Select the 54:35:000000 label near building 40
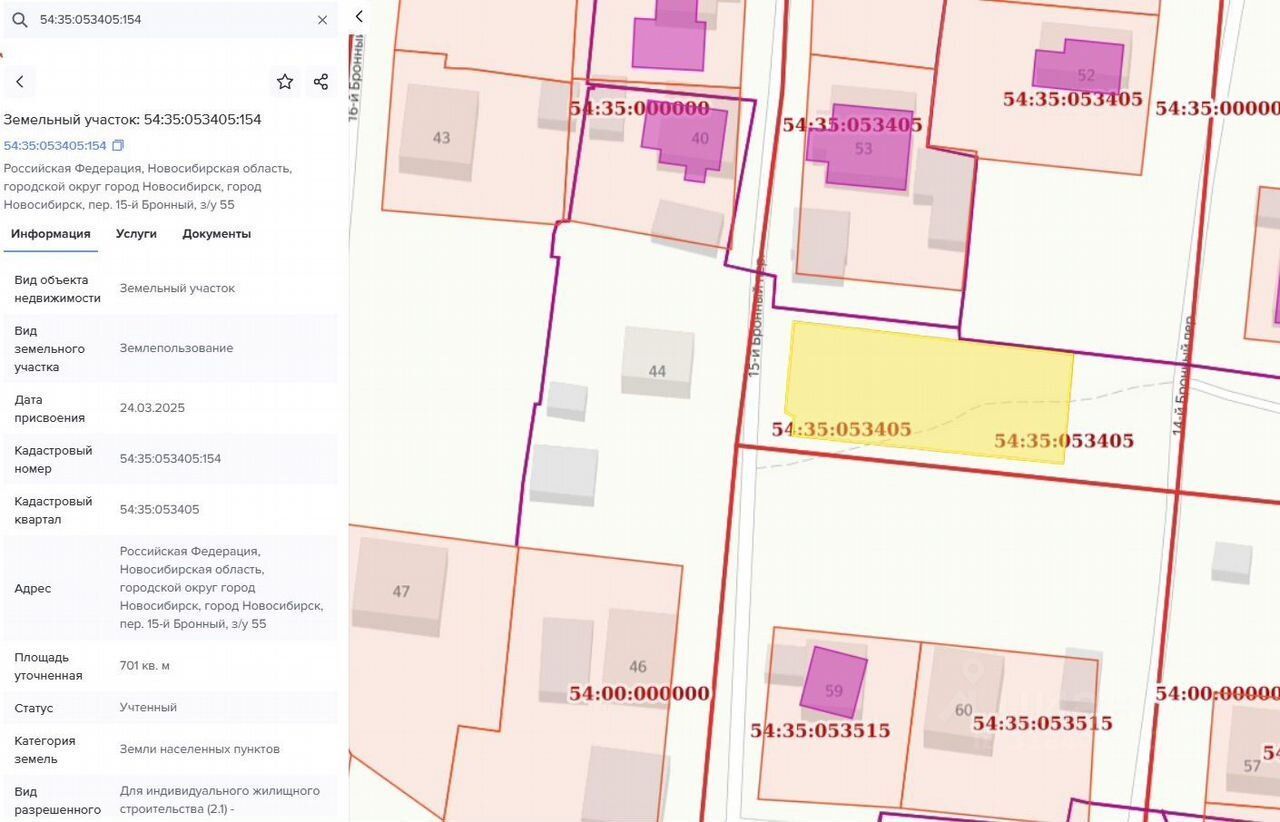The width and height of the screenshot is (1280, 822). point(639,109)
